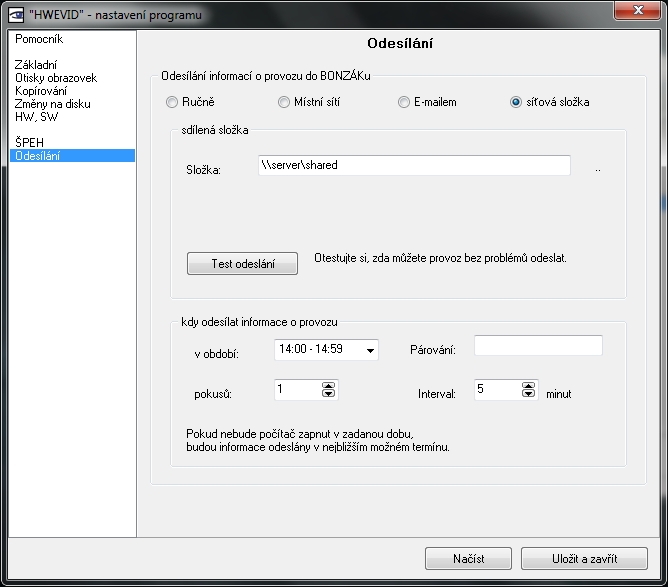Open the Kopírování settings page

[x=41, y=91]
